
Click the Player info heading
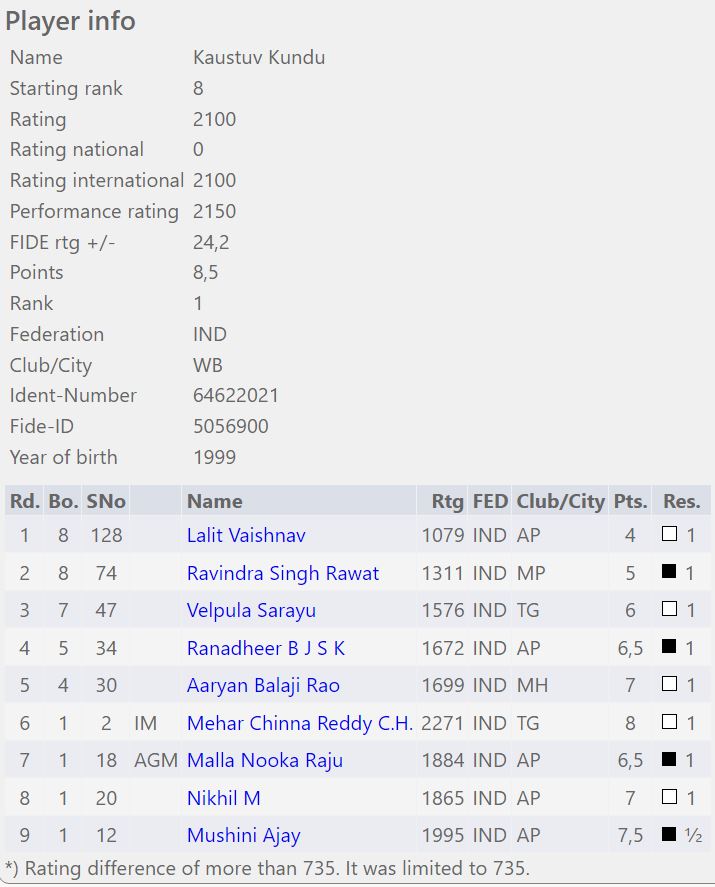click(x=71, y=21)
